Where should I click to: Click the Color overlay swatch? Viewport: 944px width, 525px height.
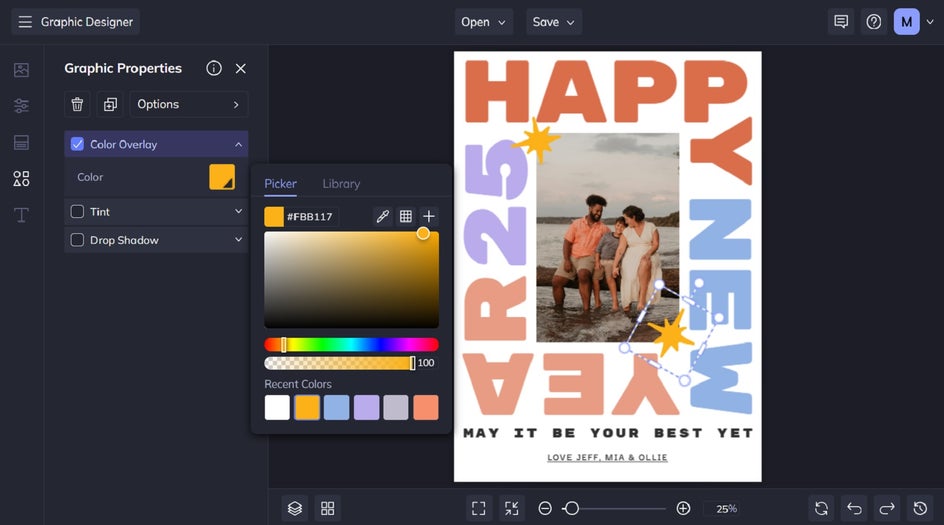pos(222,177)
